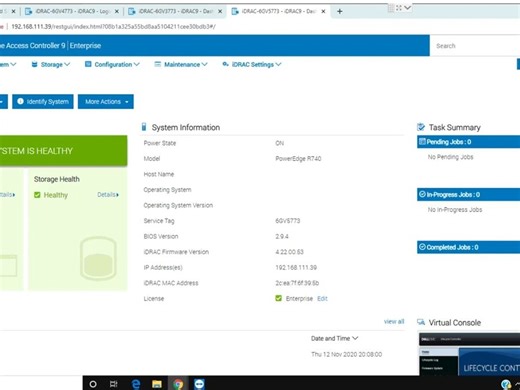This screenshot has height=390, width=520.
Task: Click Edit next to Enterprise license
Action: (322, 299)
